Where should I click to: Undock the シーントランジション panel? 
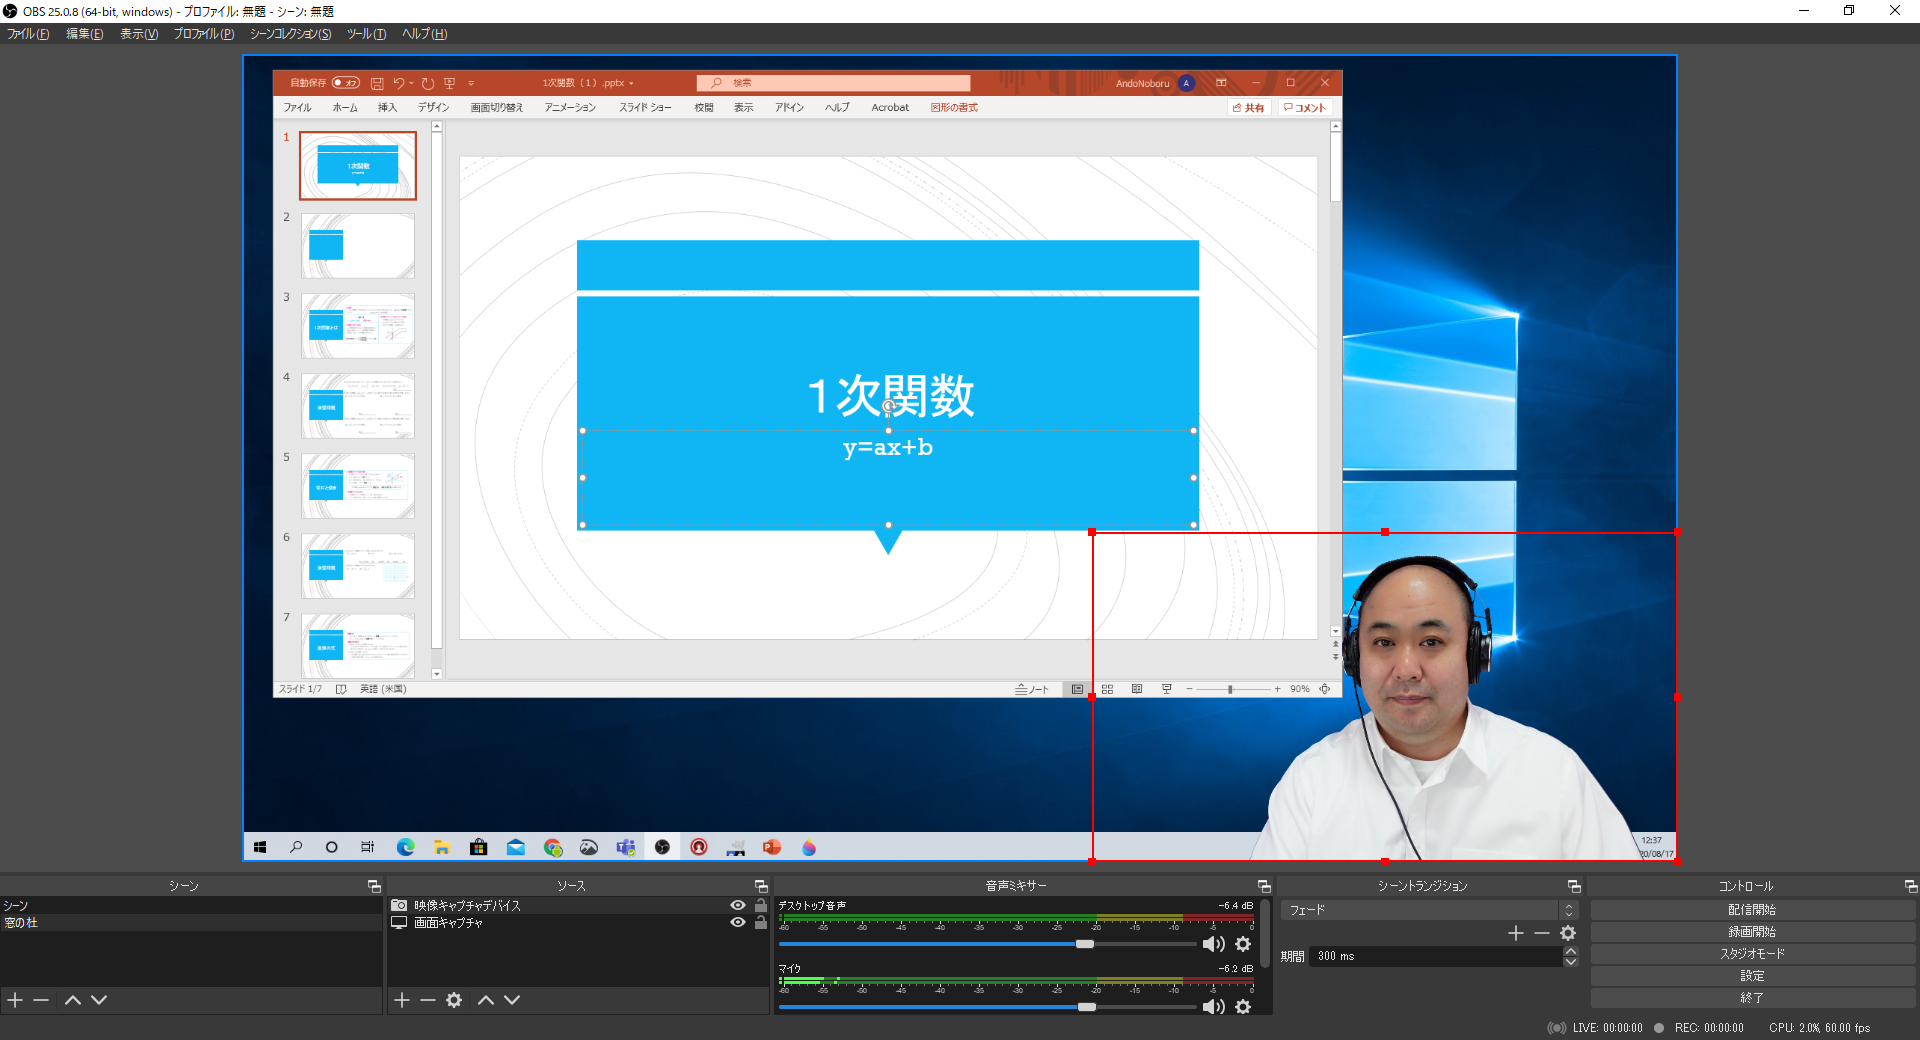[1574, 886]
